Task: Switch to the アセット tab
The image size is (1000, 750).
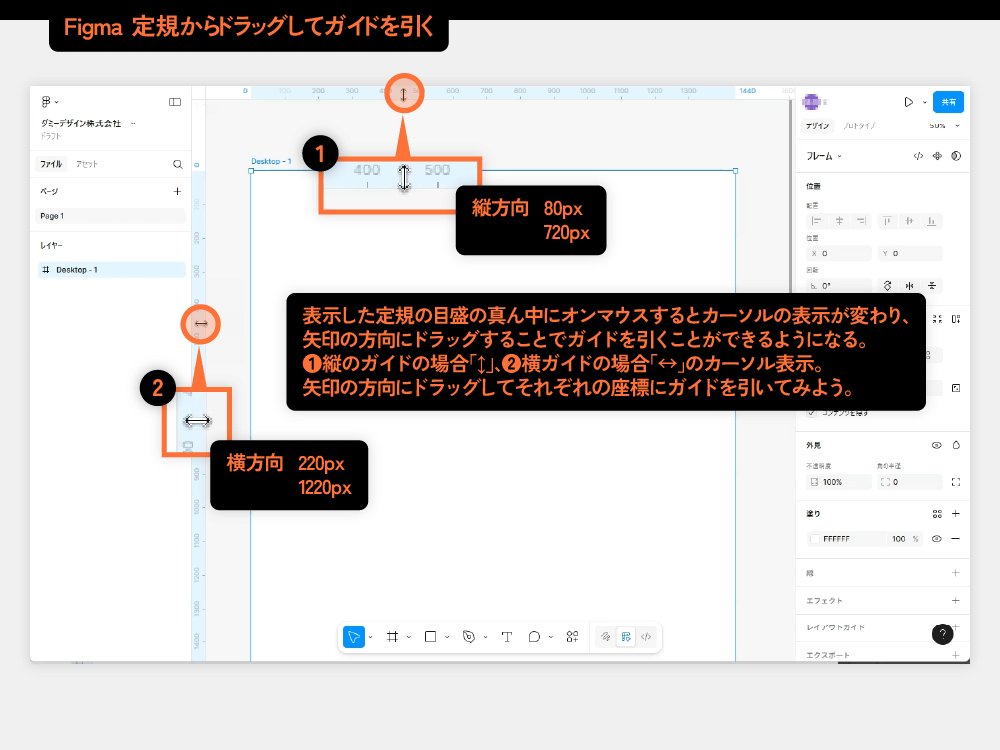Action: [87, 165]
